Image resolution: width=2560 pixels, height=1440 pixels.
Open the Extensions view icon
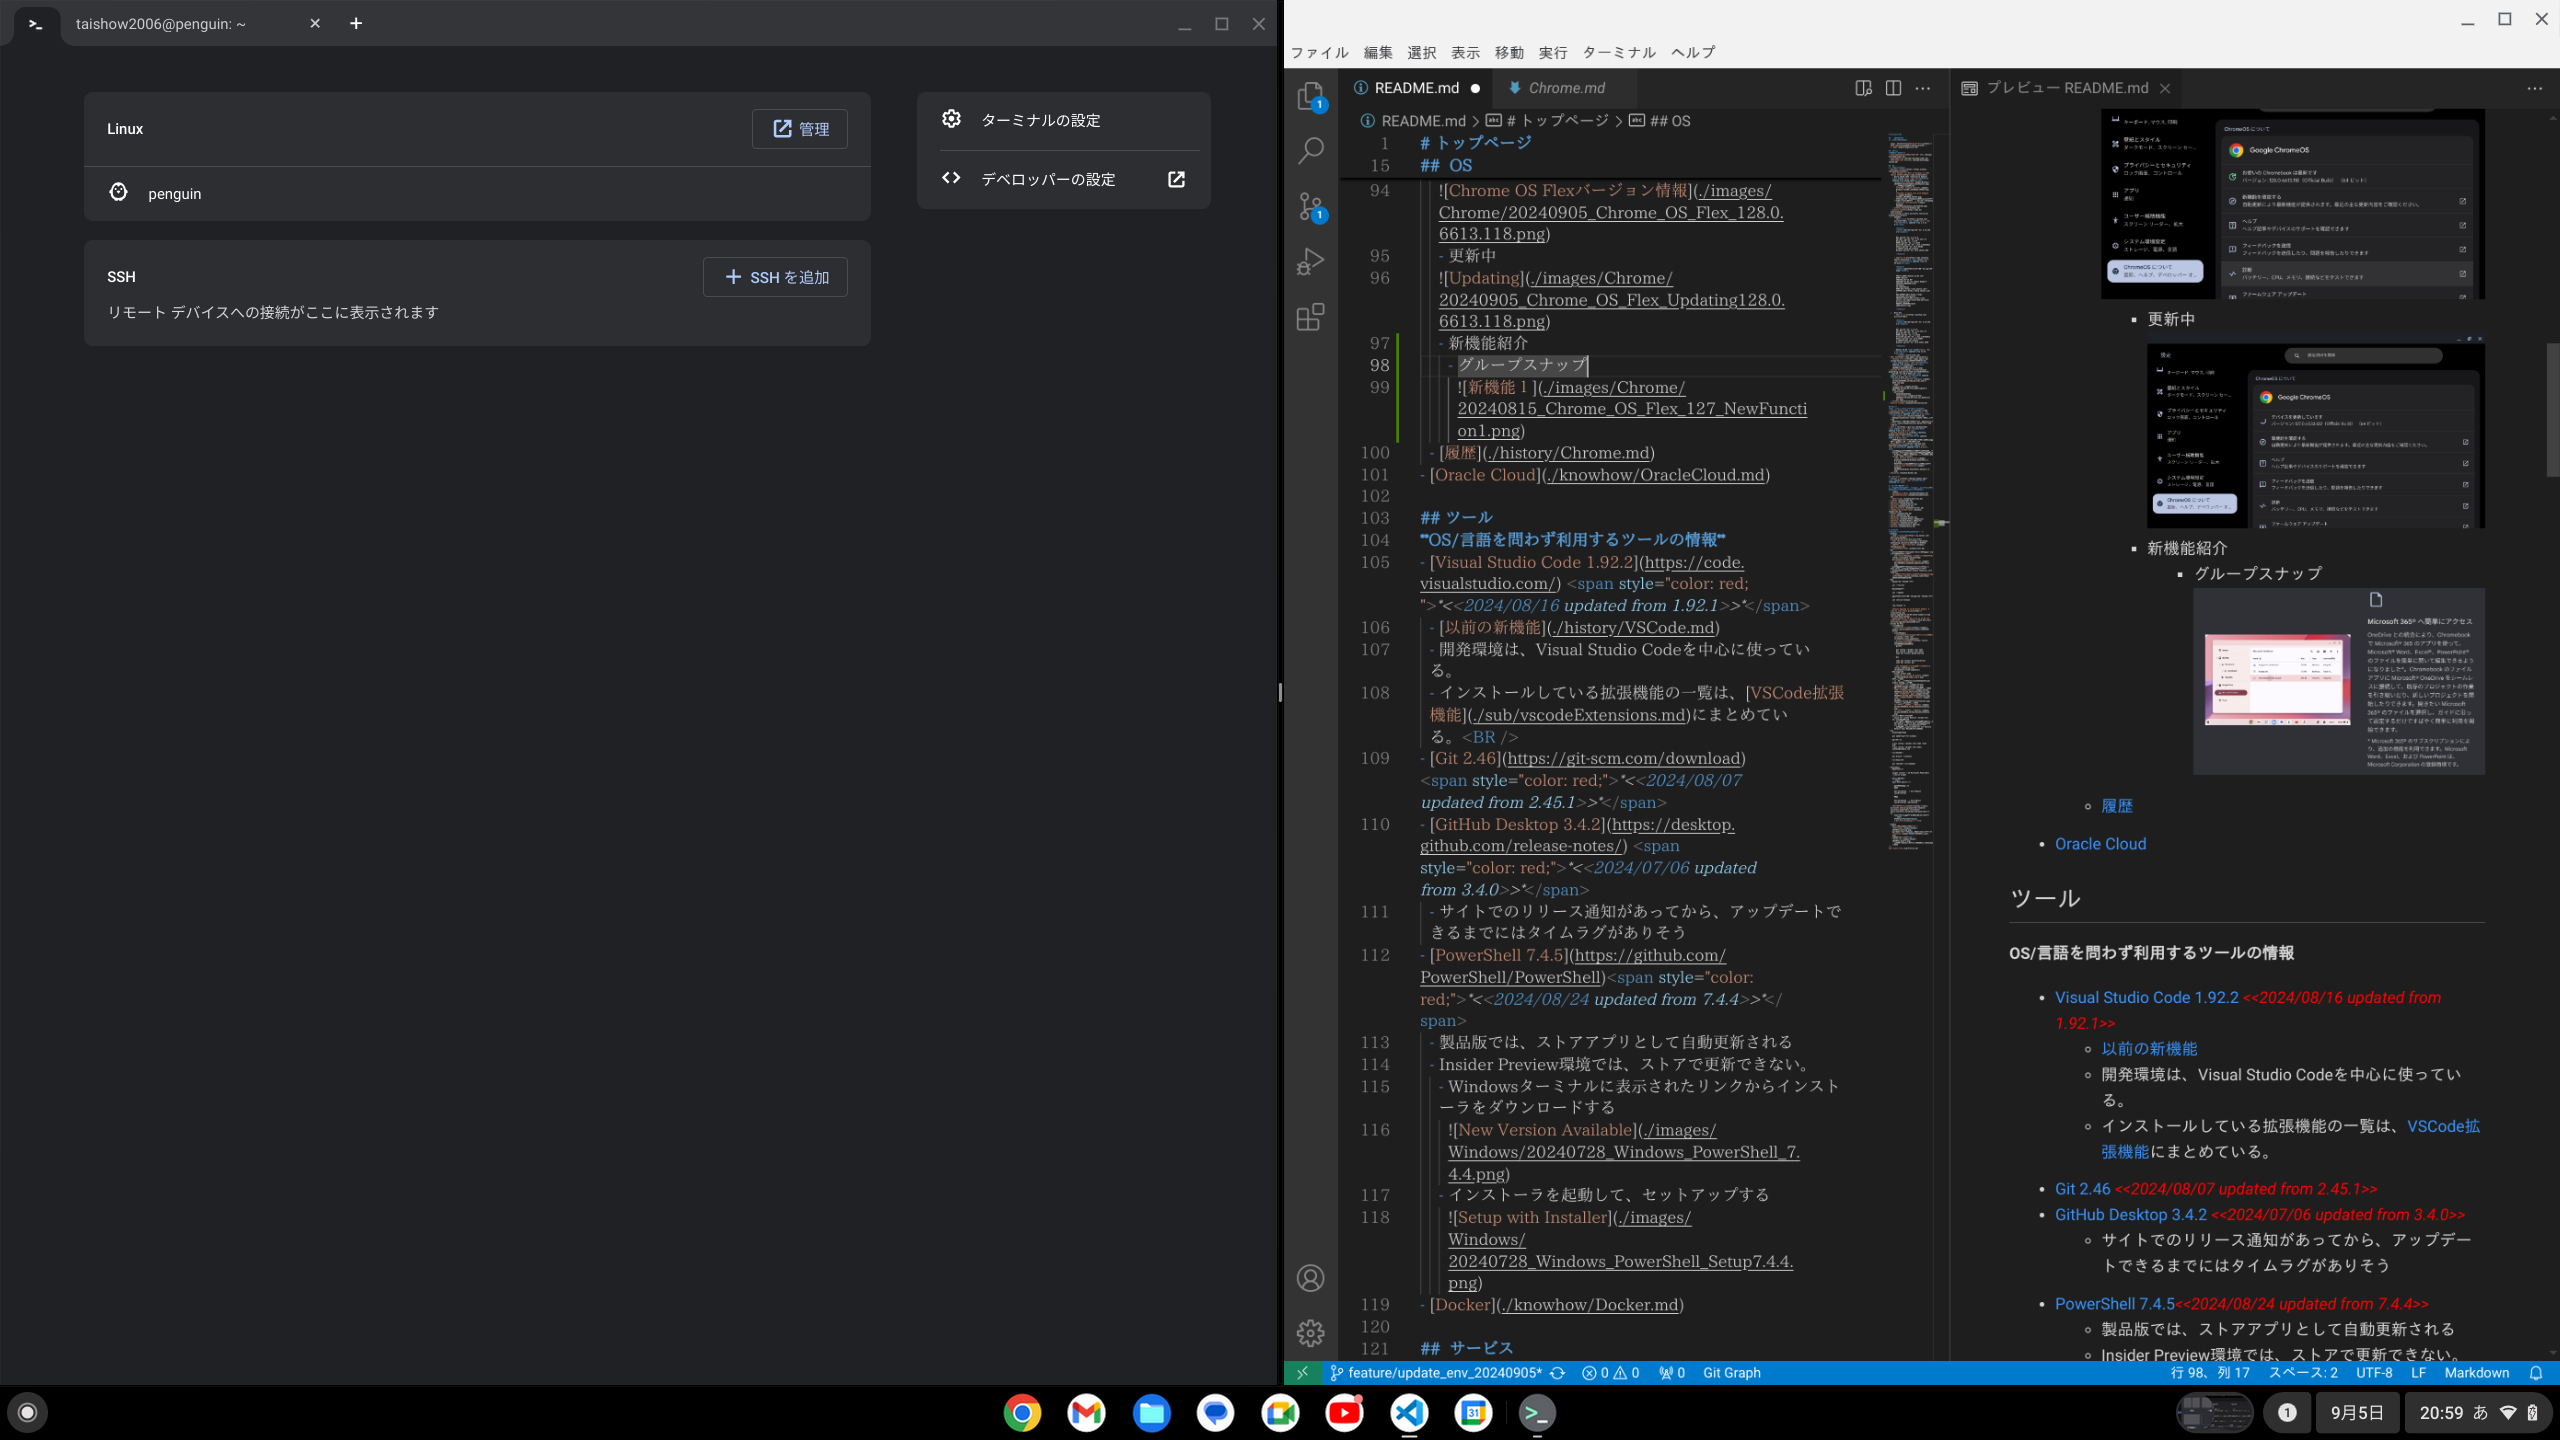[x=1310, y=318]
